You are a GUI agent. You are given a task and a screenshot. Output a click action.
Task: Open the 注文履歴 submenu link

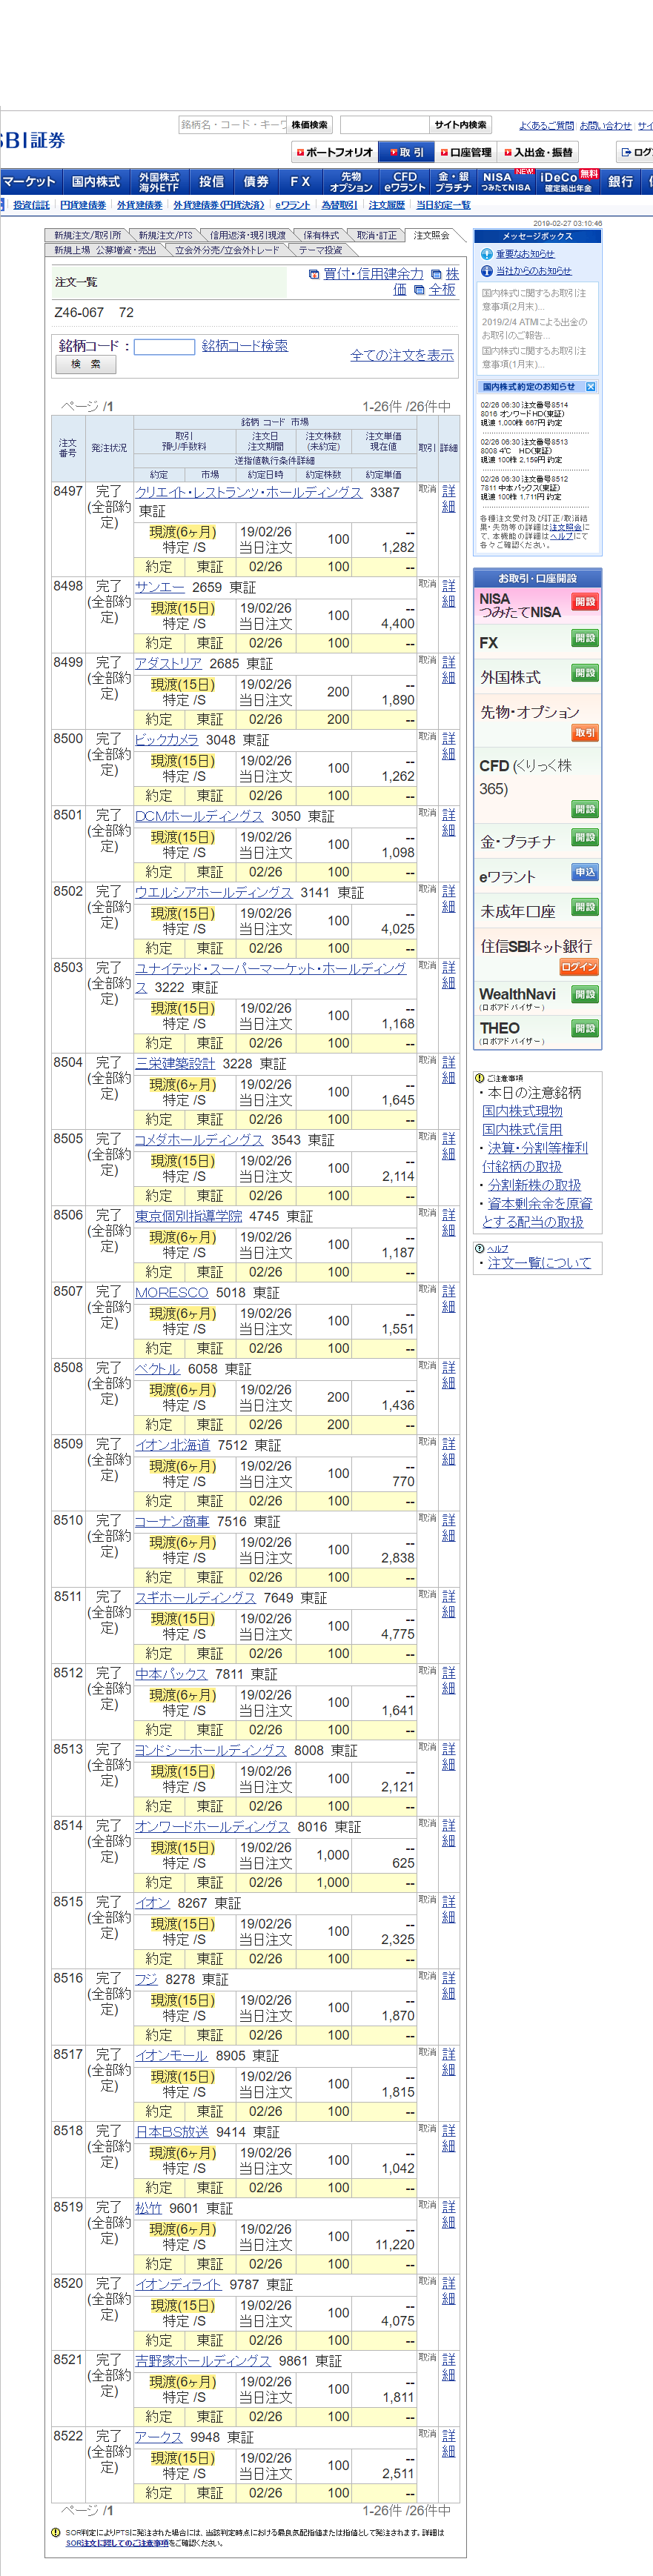386,205
